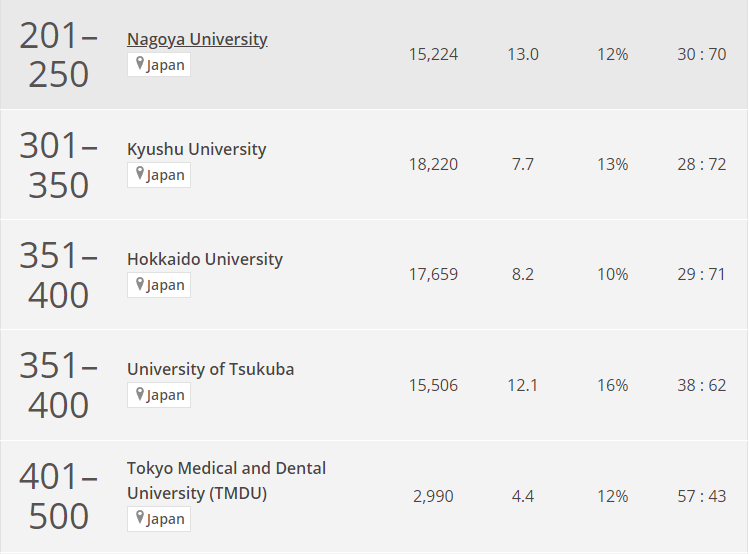Click the location pin under Hokkaido University
Screen dimensions: 749x554
[x=140, y=285]
